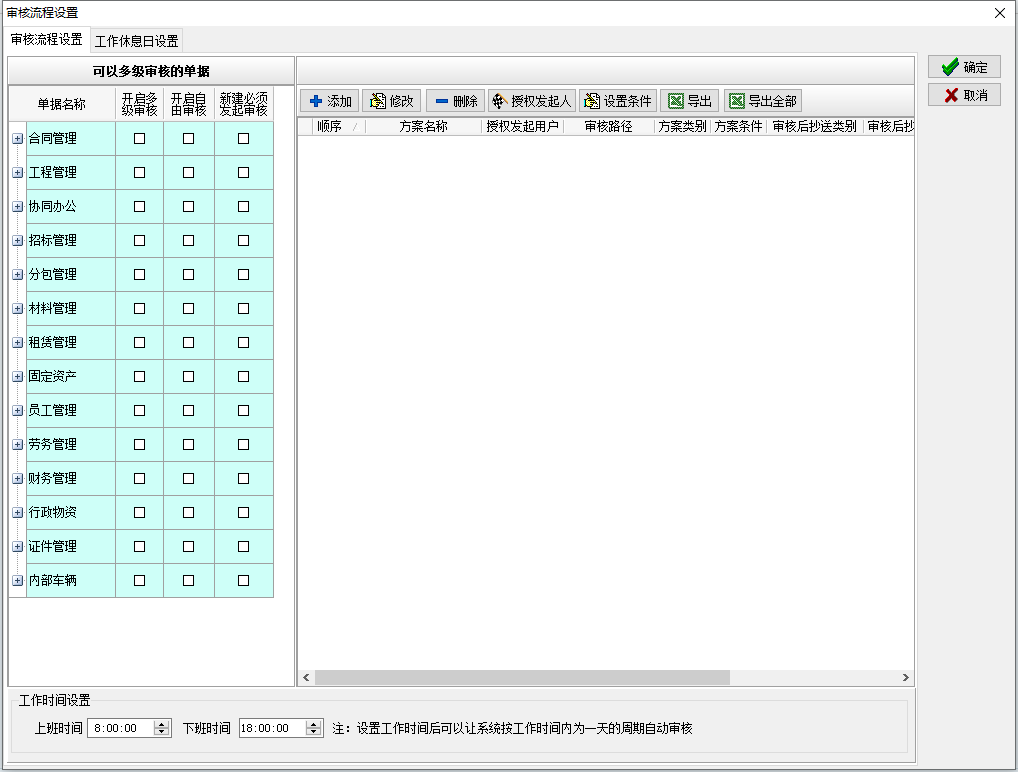The width and height of the screenshot is (1018, 772).
Task: Select the 审核流程设置 tab
Action: click(x=47, y=40)
